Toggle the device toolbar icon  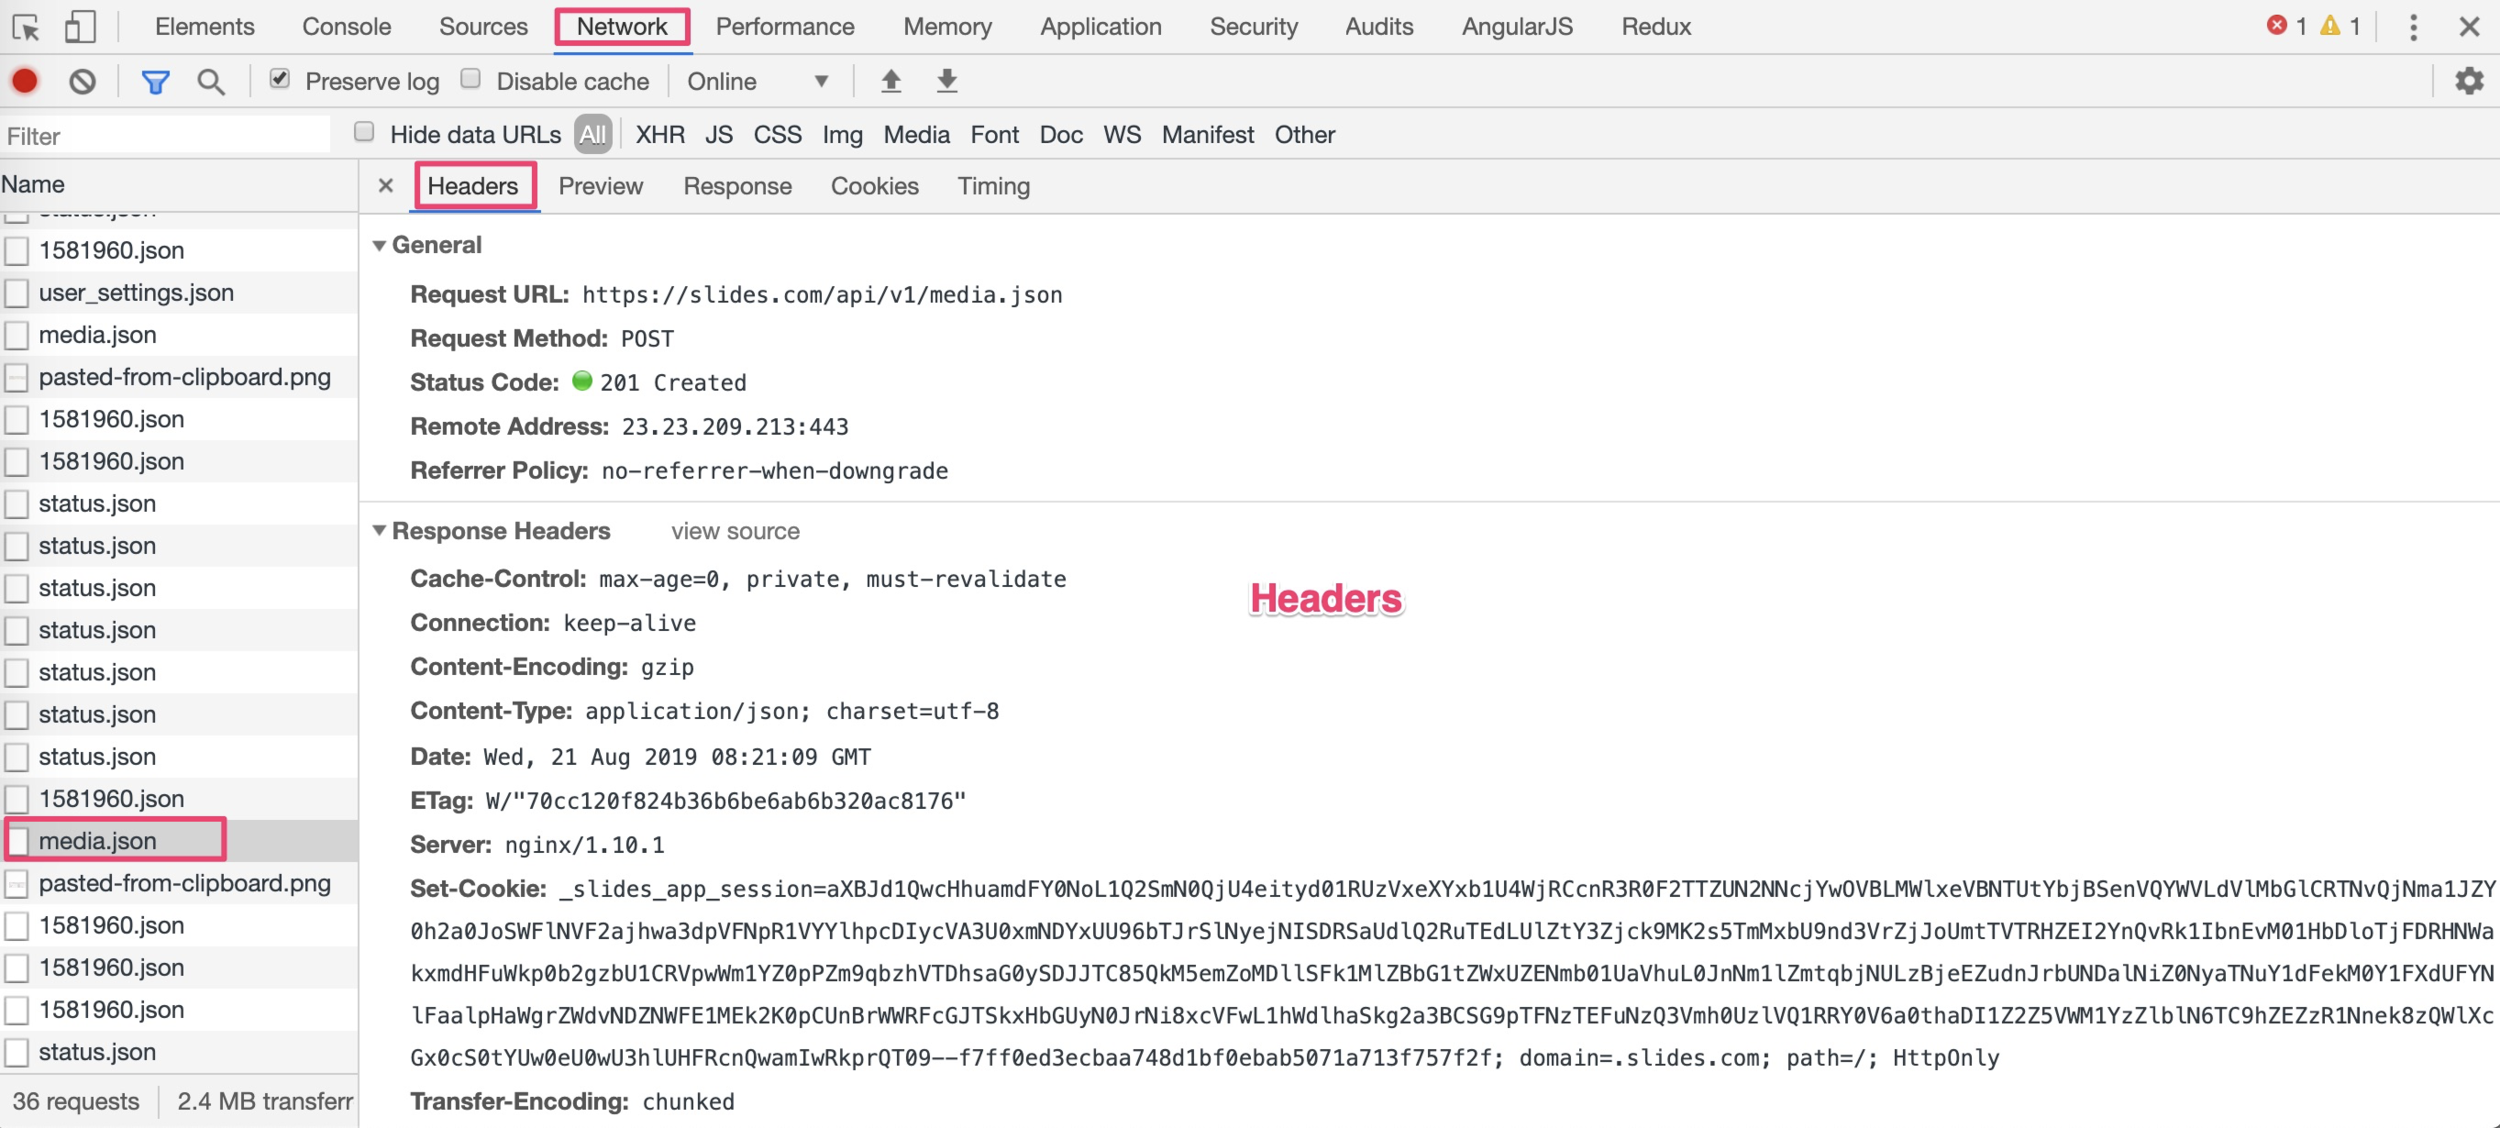[x=80, y=27]
